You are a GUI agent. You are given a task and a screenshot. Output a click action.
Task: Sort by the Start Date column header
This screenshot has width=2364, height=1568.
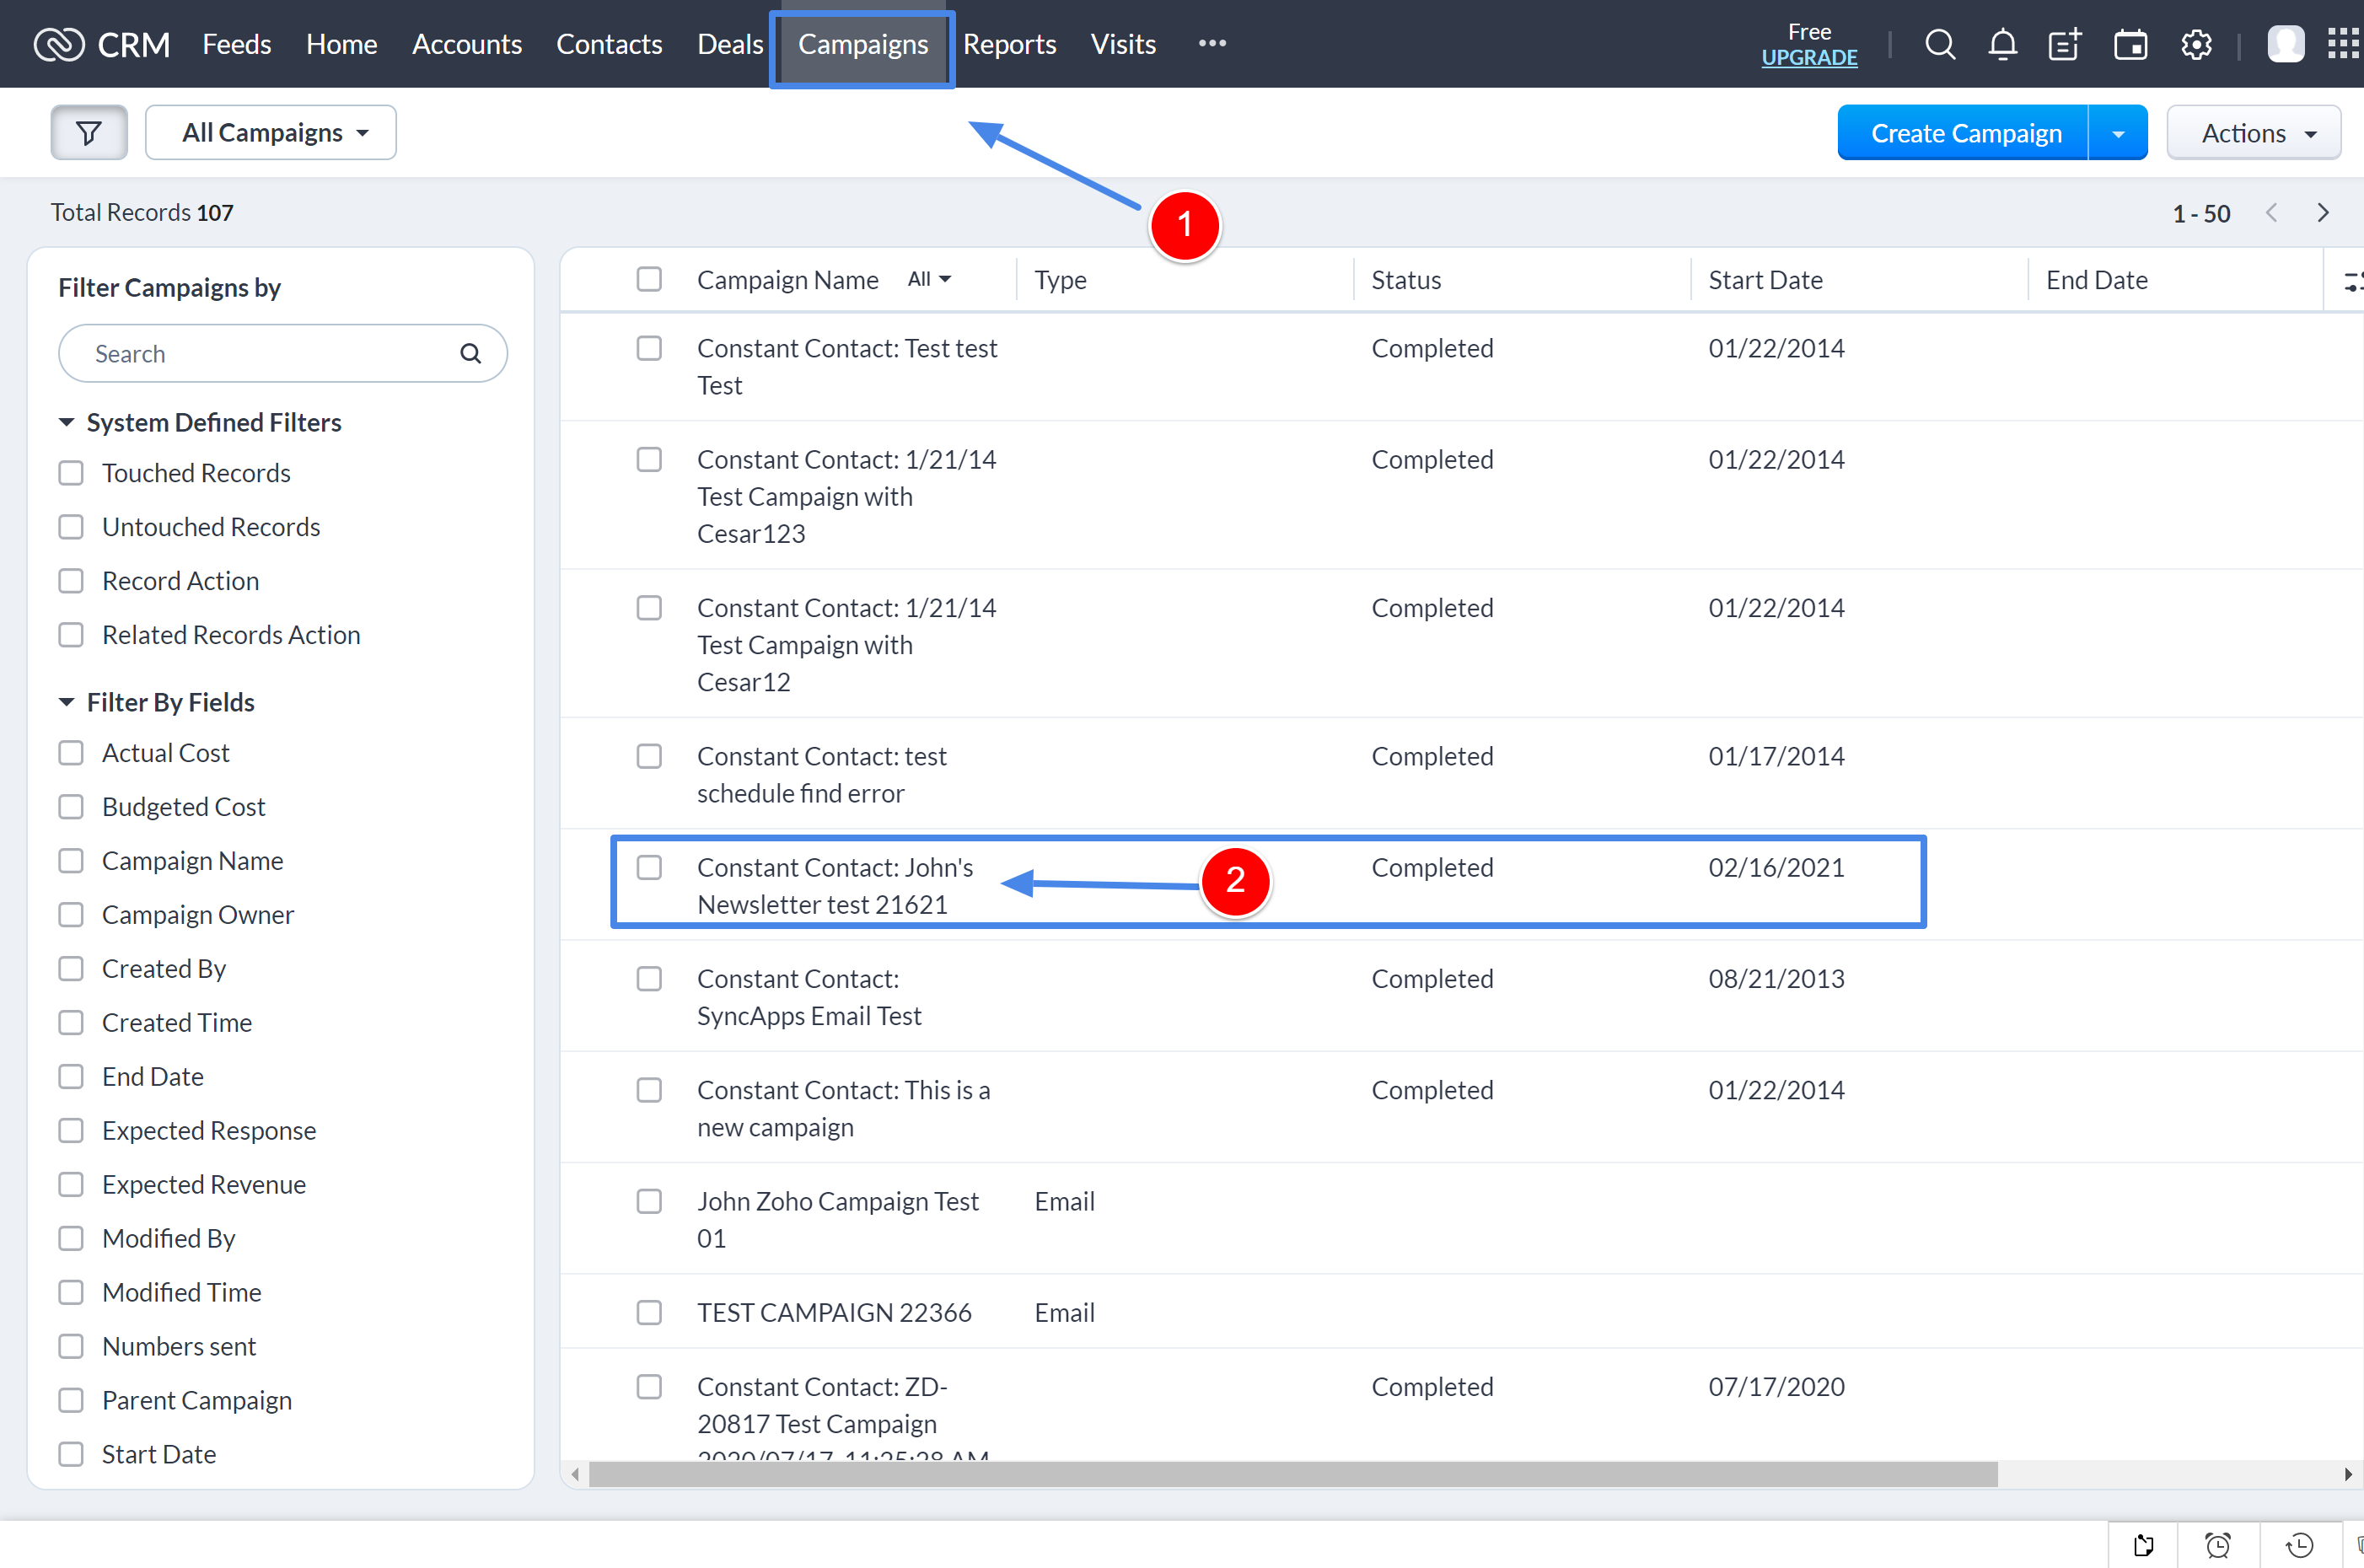(1765, 280)
